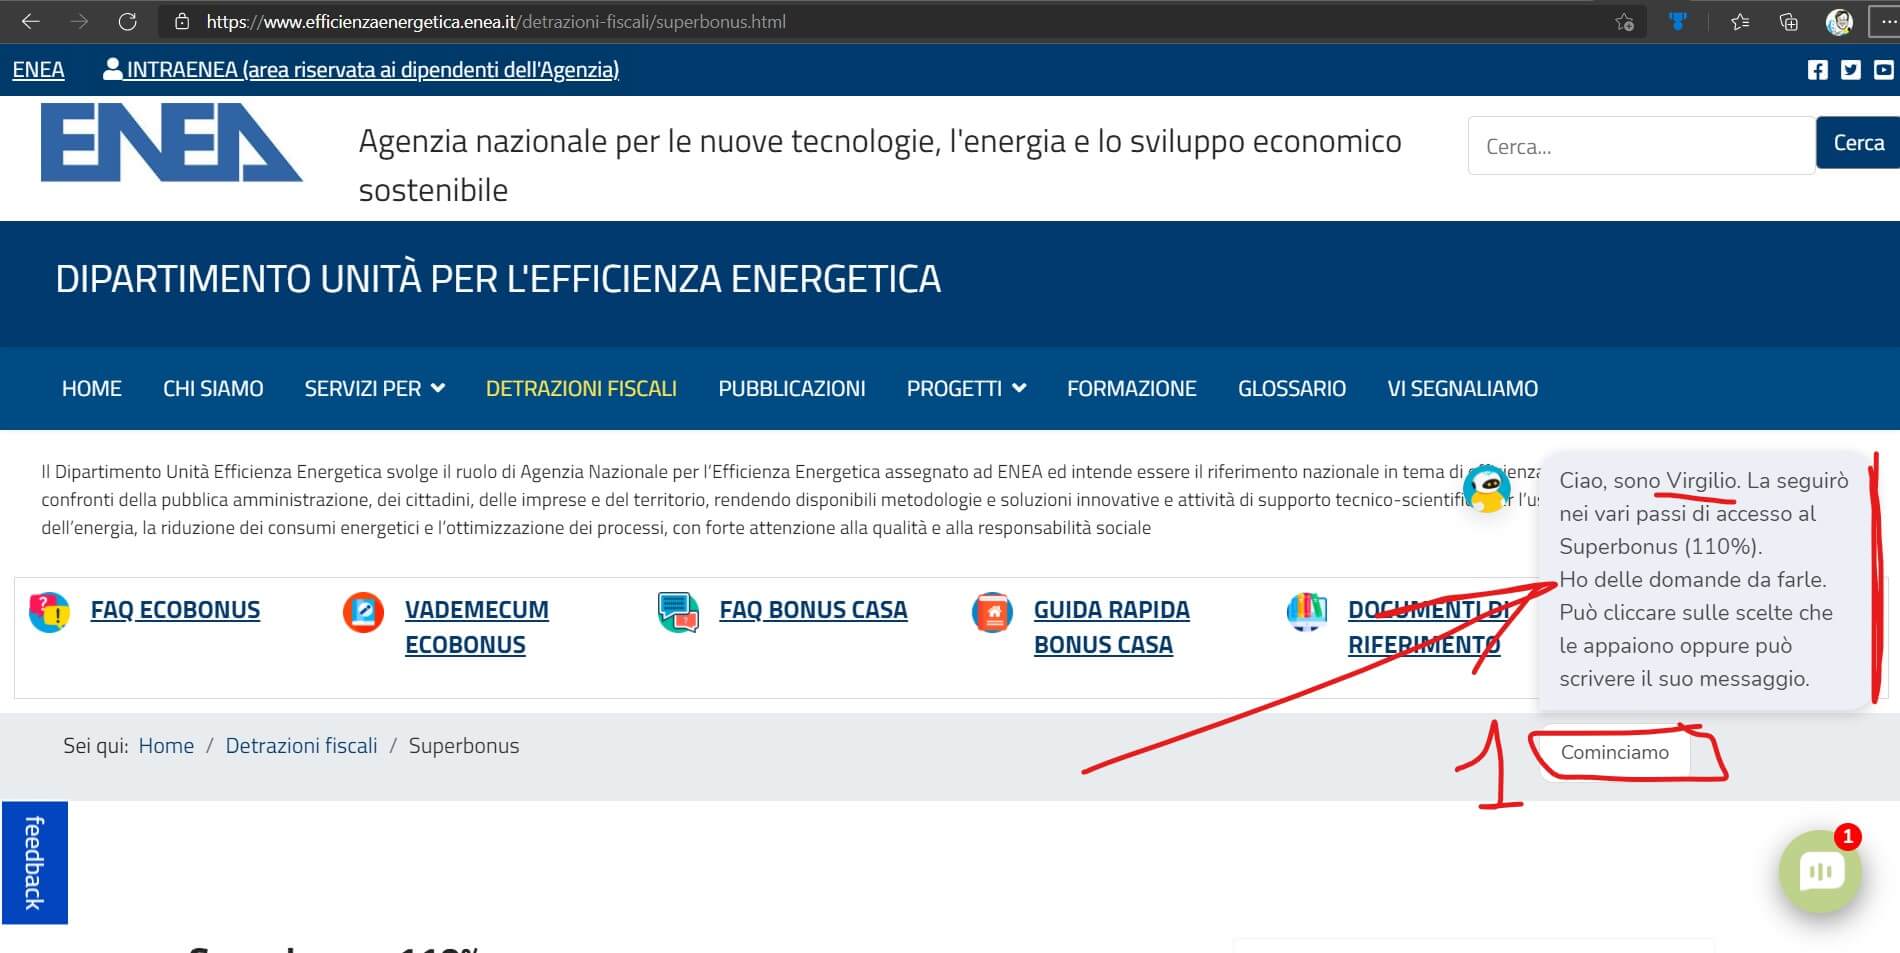
Task: Open browser settings and more menu
Action: 1885,22
